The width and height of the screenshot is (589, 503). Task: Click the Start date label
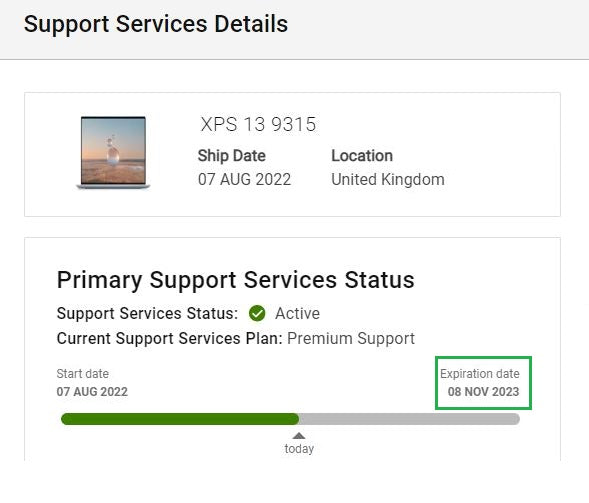point(83,374)
